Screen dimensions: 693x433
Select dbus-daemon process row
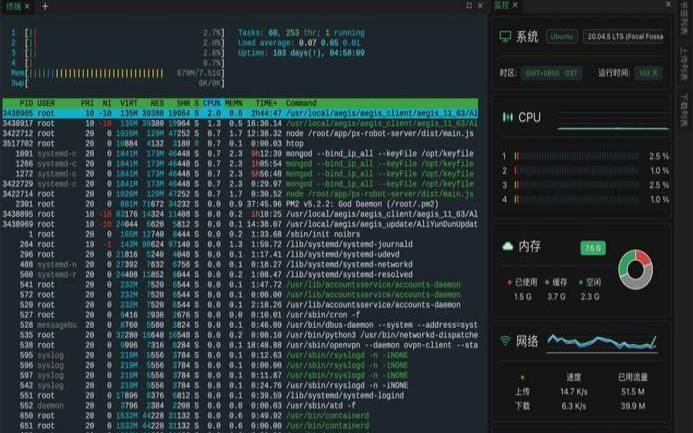(240, 325)
